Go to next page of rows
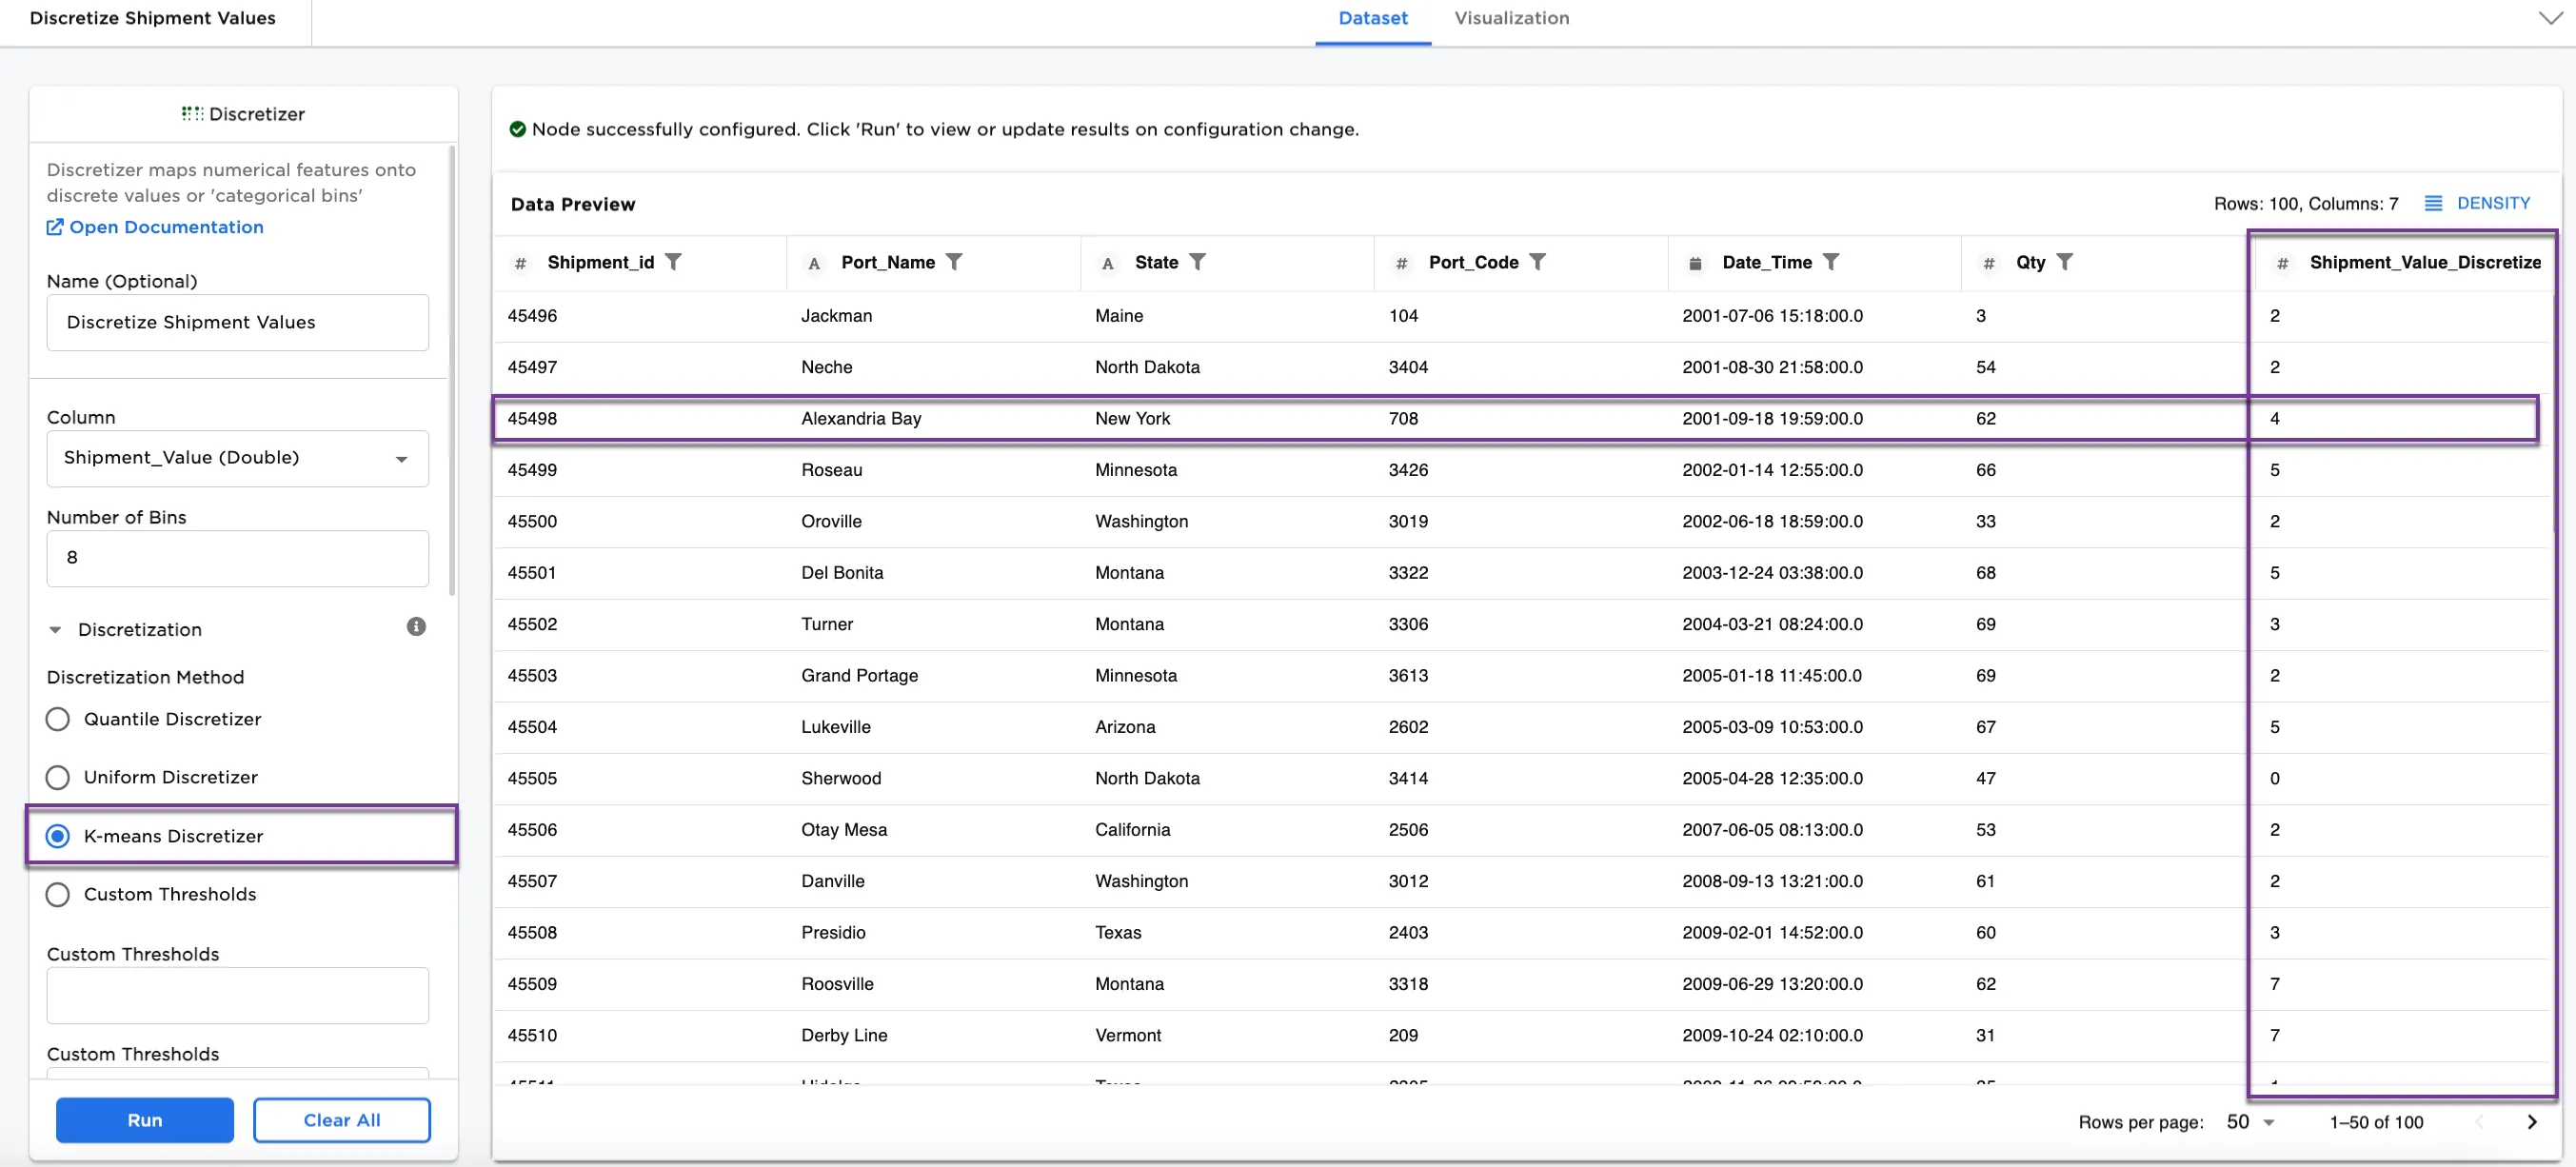Image resolution: width=2576 pixels, height=1167 pixels. [x=2531, y=1122]
